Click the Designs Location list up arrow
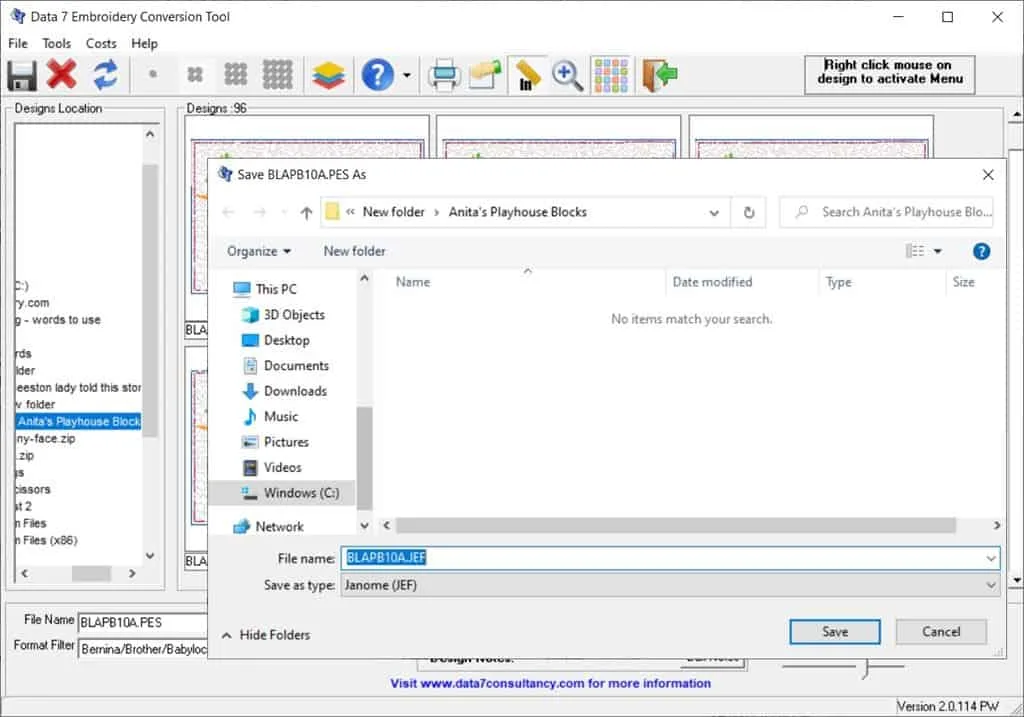Screen dimensions: 1024x717 click(150, 134)
